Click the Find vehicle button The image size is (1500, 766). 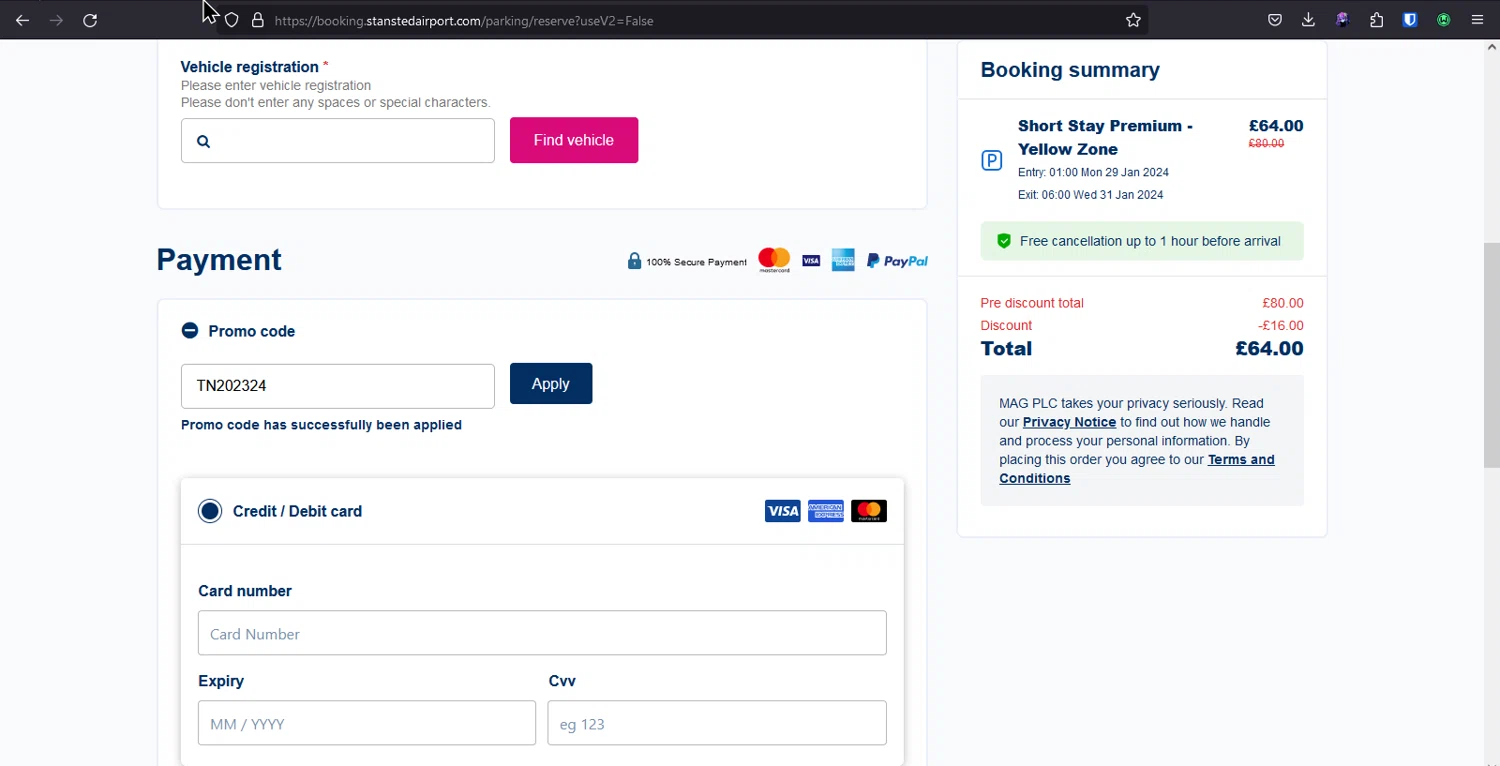pyautogui.click(x=574, y=140)
